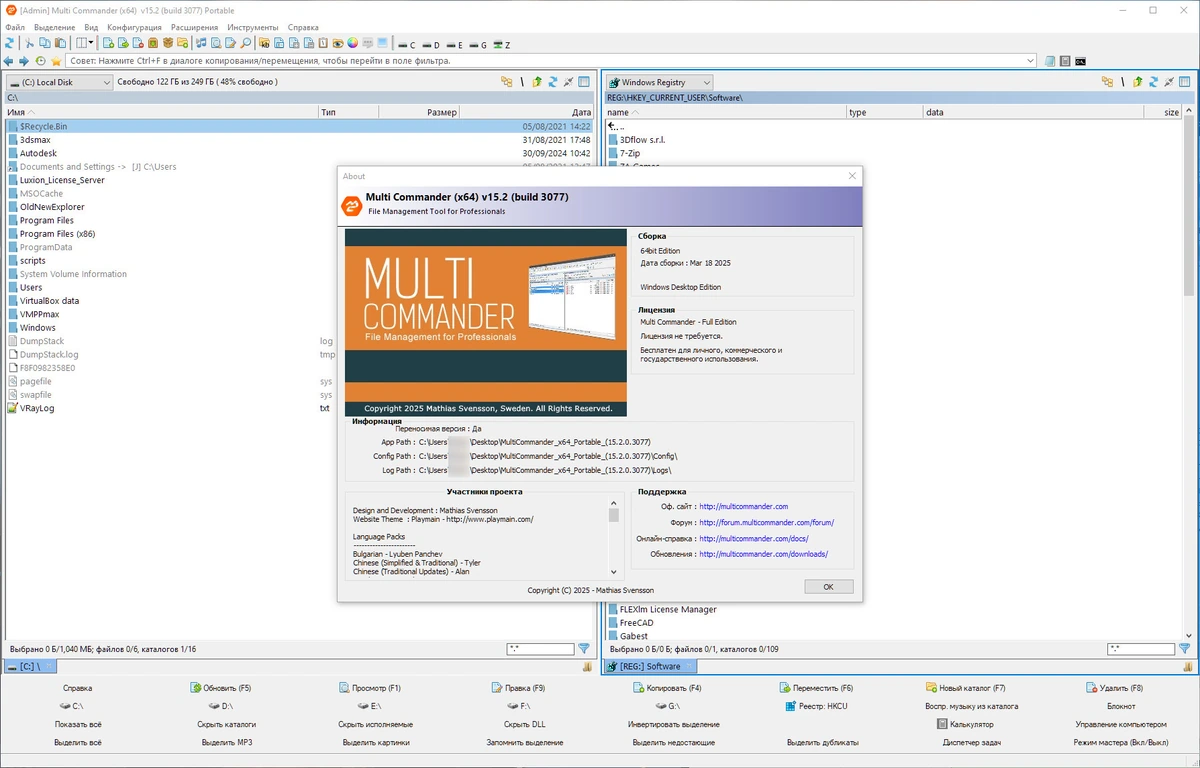Sort left panel by Имя column
This screenshot has height=768, width=1200.
(160, 112)
